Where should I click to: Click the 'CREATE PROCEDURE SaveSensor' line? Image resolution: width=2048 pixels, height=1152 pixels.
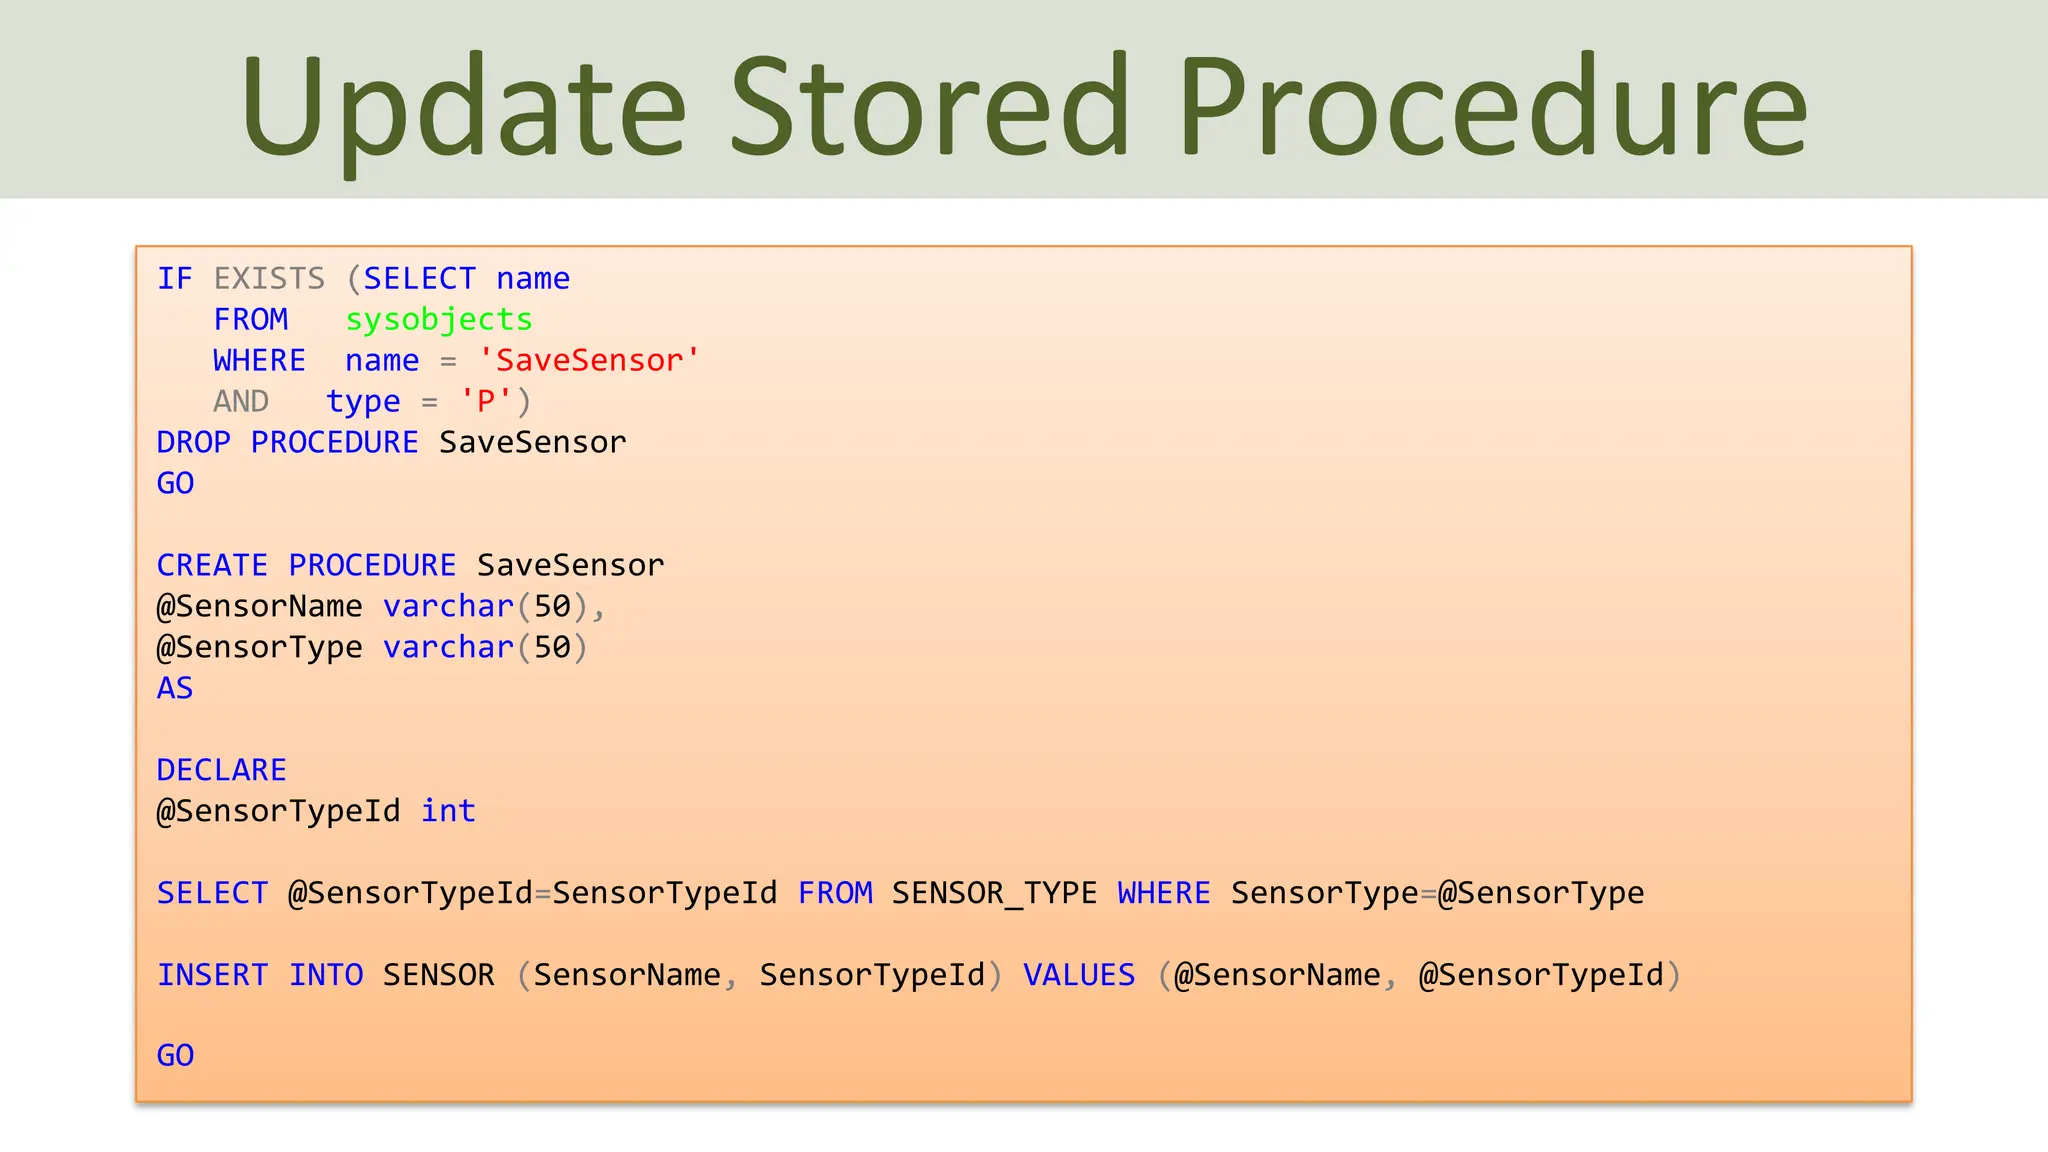pos(410,565)
